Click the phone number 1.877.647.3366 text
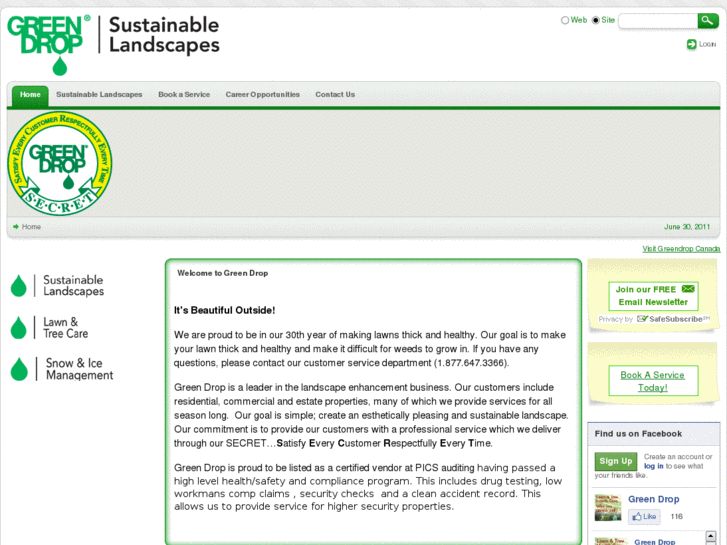The image size is (727, 545). 471,363
